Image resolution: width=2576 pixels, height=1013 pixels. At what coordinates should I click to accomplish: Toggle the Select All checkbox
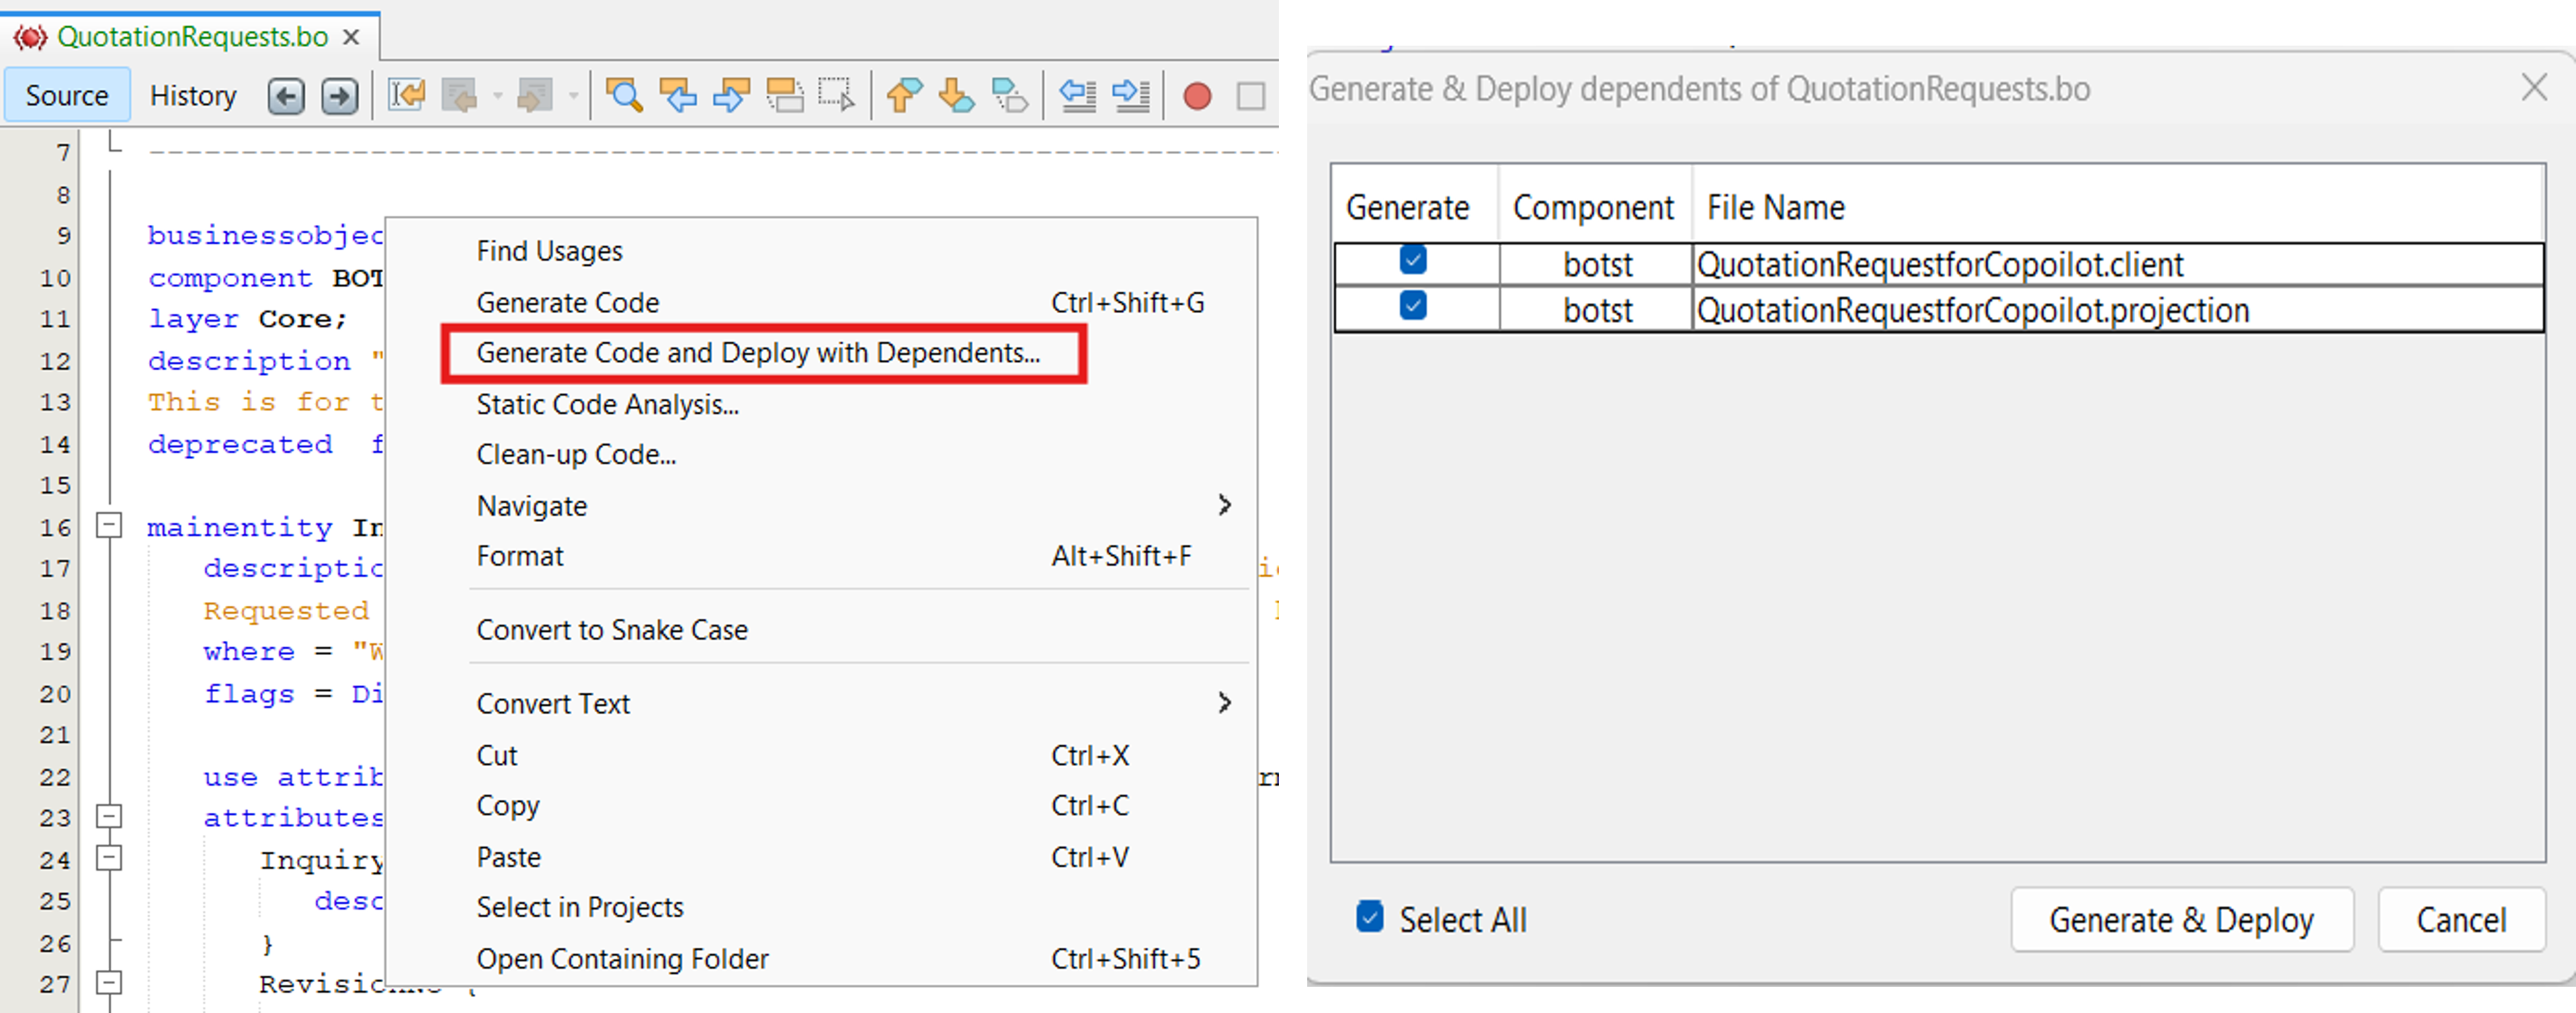pyautogui.click(x=1370, y=916)
